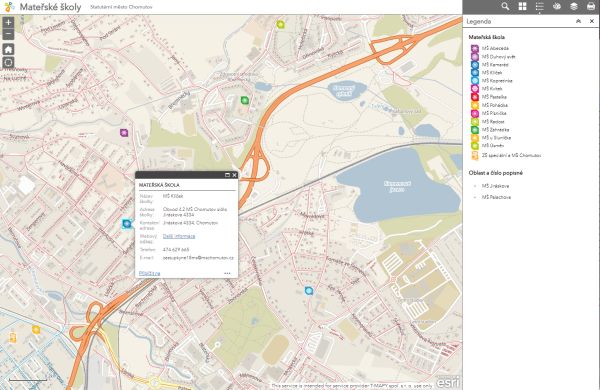Open the palette icon widget in the header
This screenshot has height=390, width=600.
point(557,7)
